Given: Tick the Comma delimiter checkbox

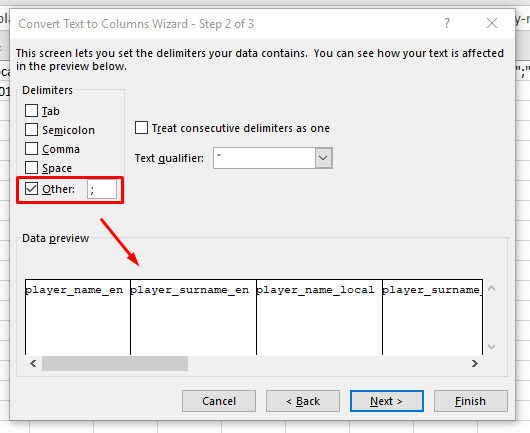Looking at the screenshot, I should pyautogui.click(x=31, y=148).
